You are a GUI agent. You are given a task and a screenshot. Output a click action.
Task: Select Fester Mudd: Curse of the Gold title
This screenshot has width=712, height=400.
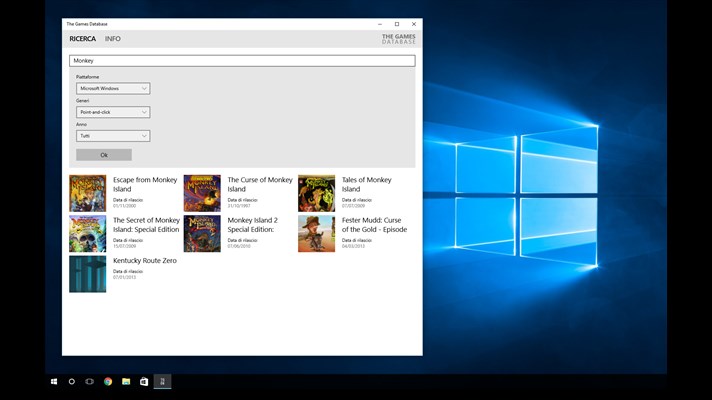point(374,225)
